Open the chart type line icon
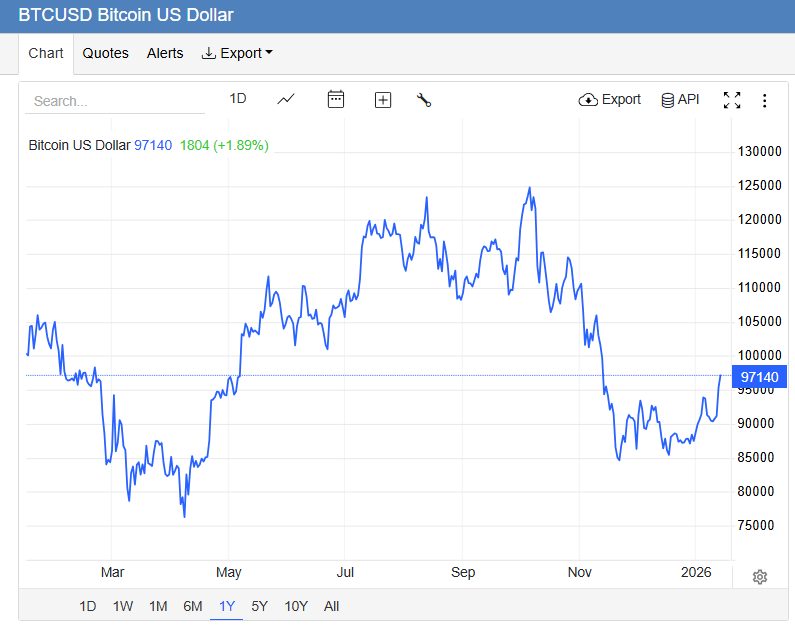The height and width of the screenshot is (629, 795). (x=286, y=99)
